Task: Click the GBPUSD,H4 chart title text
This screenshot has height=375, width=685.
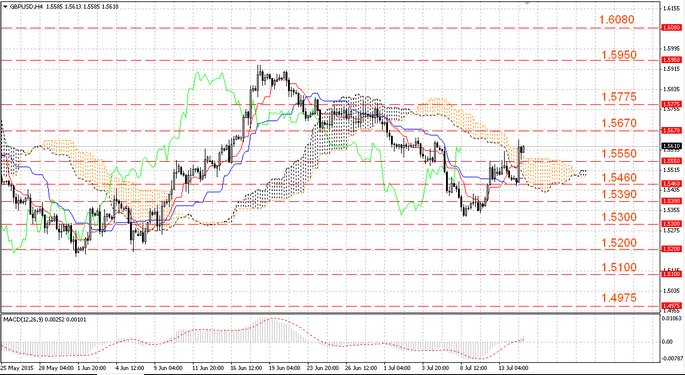Action: [x=26, y=7]
